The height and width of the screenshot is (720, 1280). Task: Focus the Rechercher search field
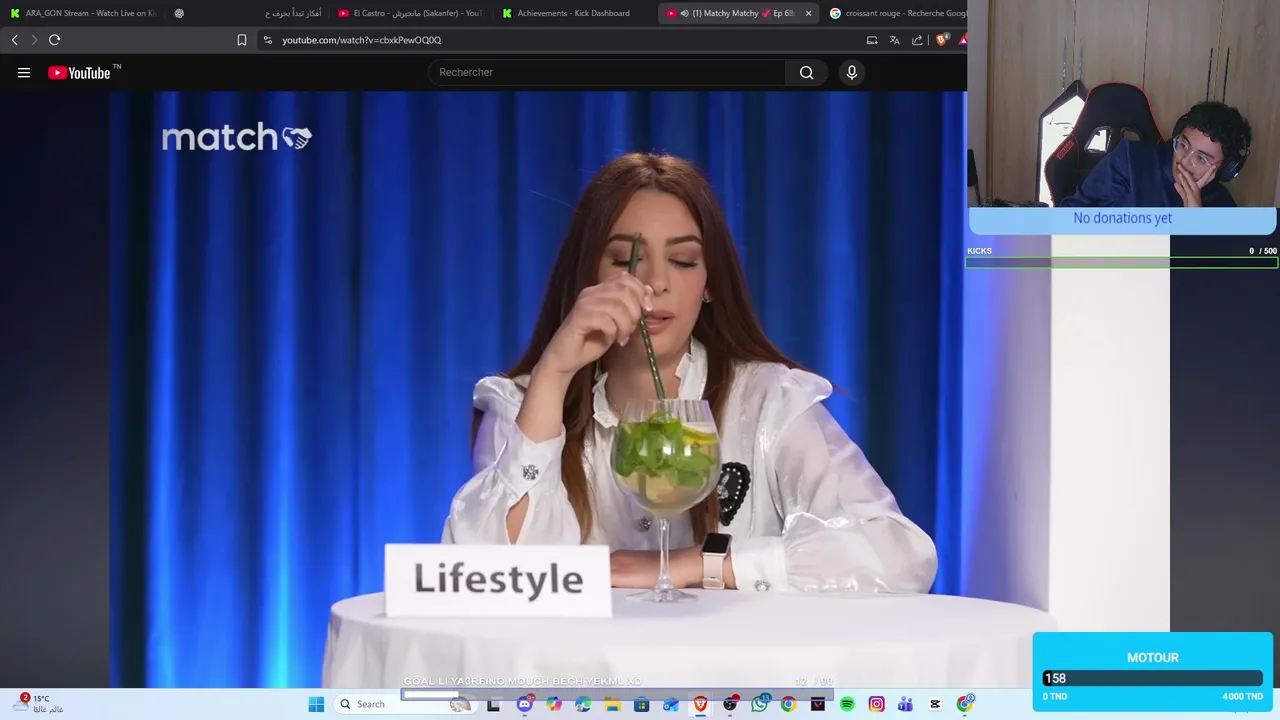608,72
